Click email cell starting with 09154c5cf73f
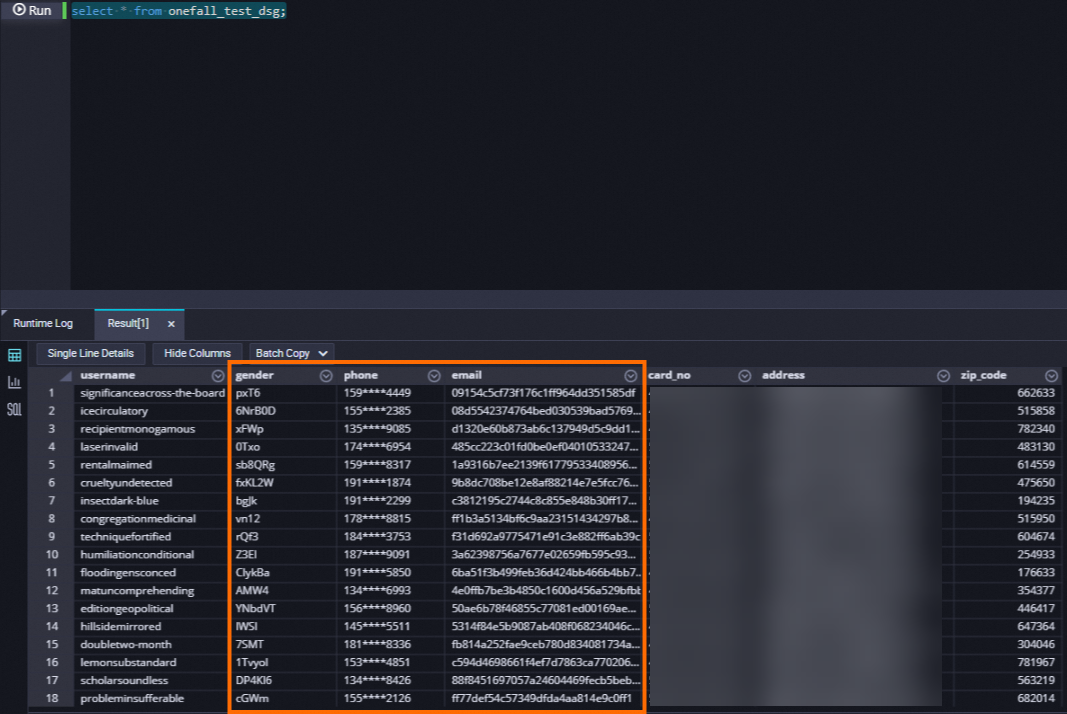 [x=544, y=393]
